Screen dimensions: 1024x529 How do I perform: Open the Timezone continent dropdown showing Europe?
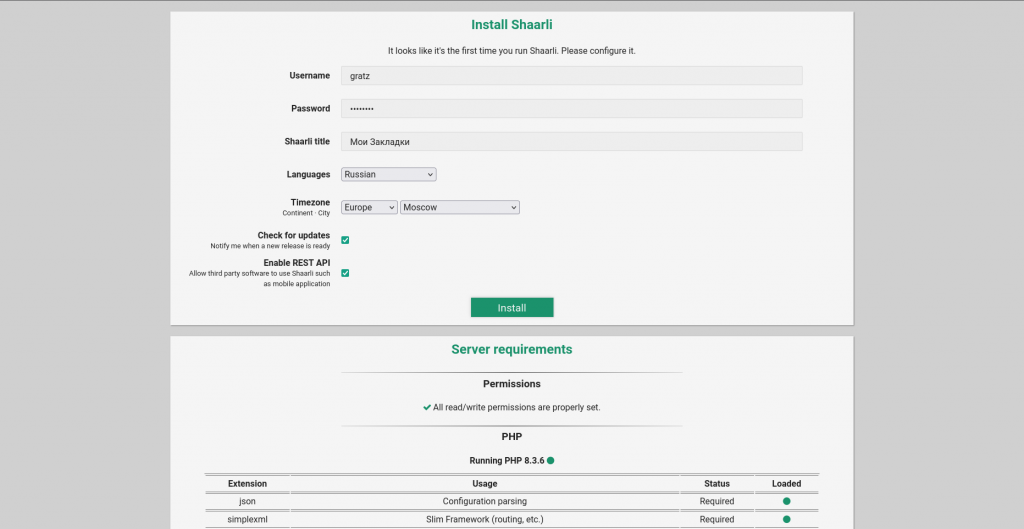(x=369, y=207)
